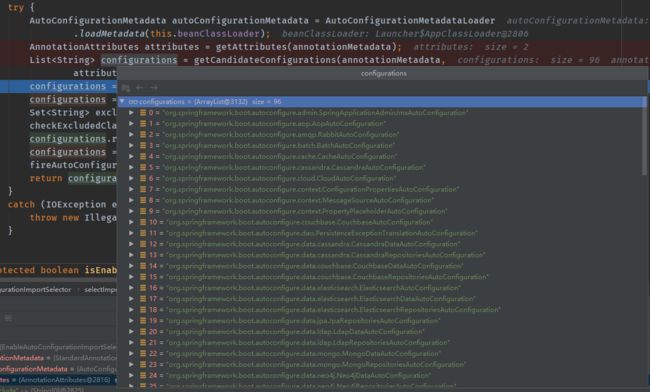Click the list icon of element 12
The height and width of the screenshot is (392, 650).
(143, 244)
